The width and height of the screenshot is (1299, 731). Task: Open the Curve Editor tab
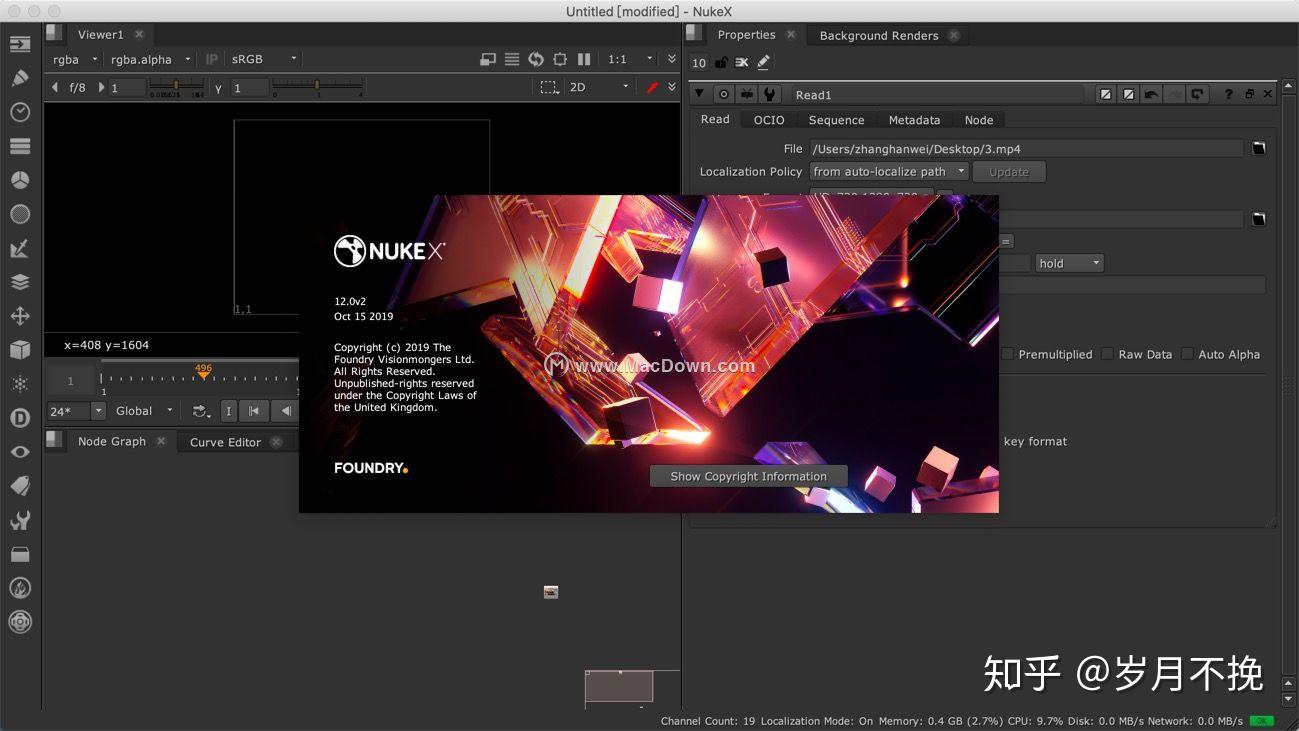(x=225, y=442)
